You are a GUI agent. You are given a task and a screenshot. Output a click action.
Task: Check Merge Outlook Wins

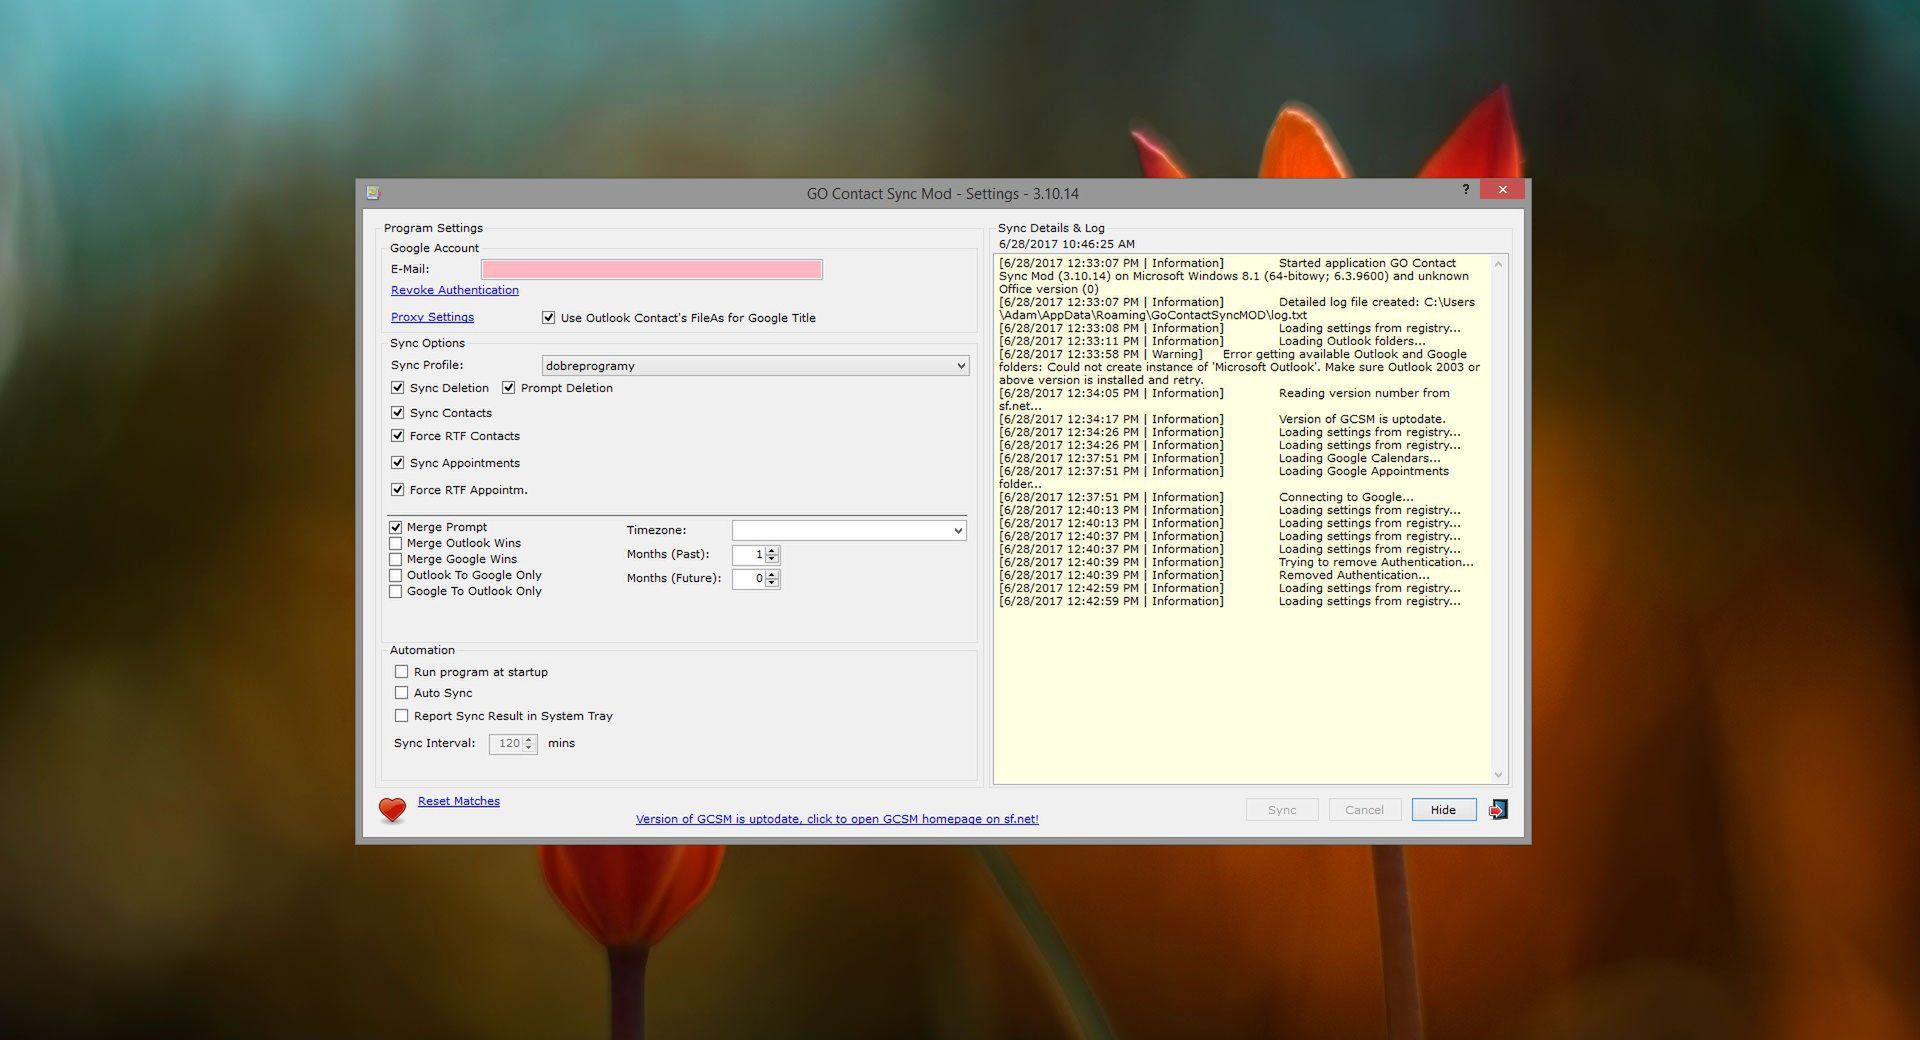(396, 543)
